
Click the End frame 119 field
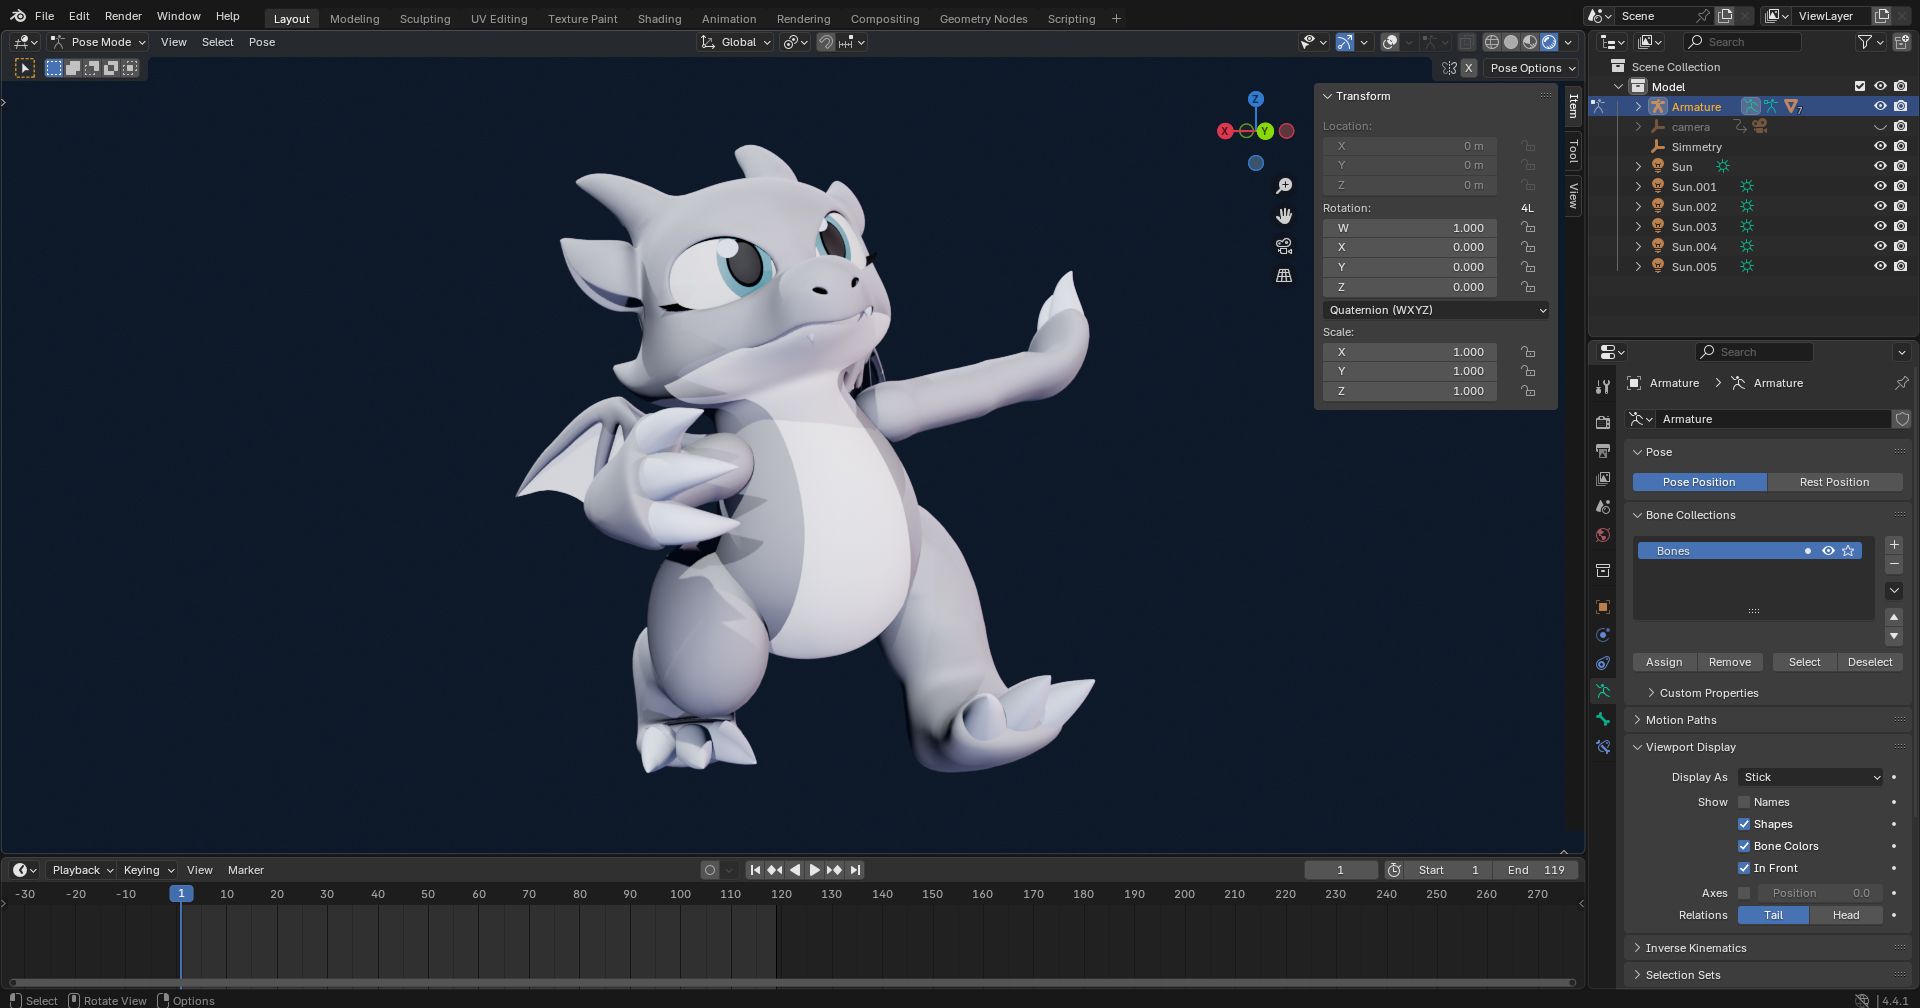pyautogui.click(x=1535, y=870)
